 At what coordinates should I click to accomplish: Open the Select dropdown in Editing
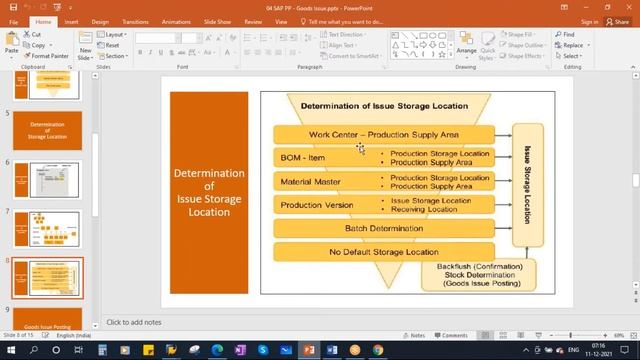(569, 56)
